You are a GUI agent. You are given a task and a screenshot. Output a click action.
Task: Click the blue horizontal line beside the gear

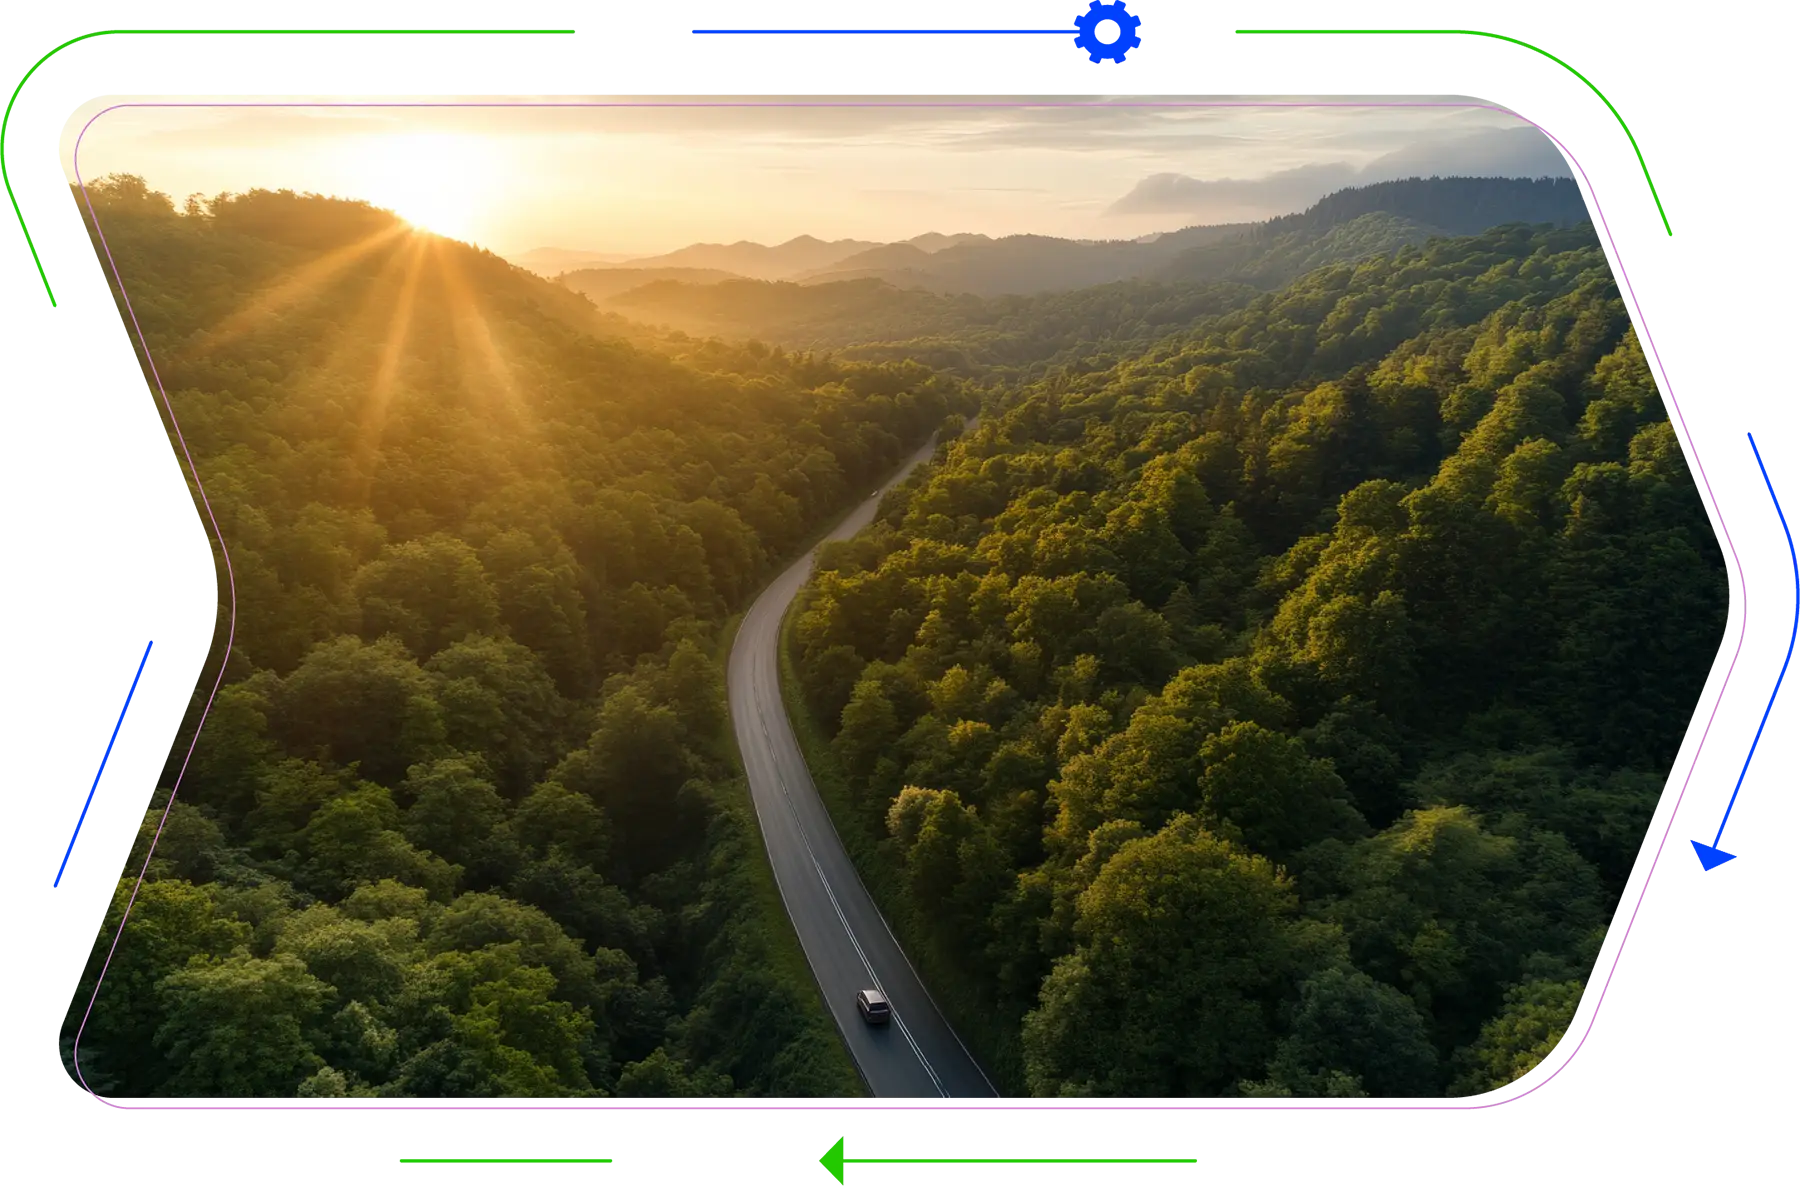tap(880, 33)
